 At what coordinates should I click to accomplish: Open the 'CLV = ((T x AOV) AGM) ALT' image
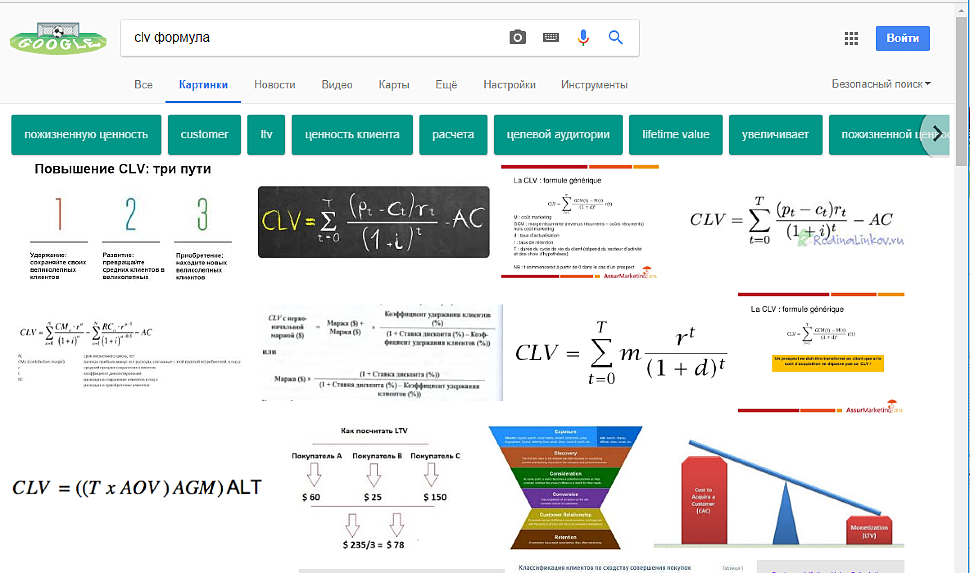pyautogui.click(x=136, y=488)
